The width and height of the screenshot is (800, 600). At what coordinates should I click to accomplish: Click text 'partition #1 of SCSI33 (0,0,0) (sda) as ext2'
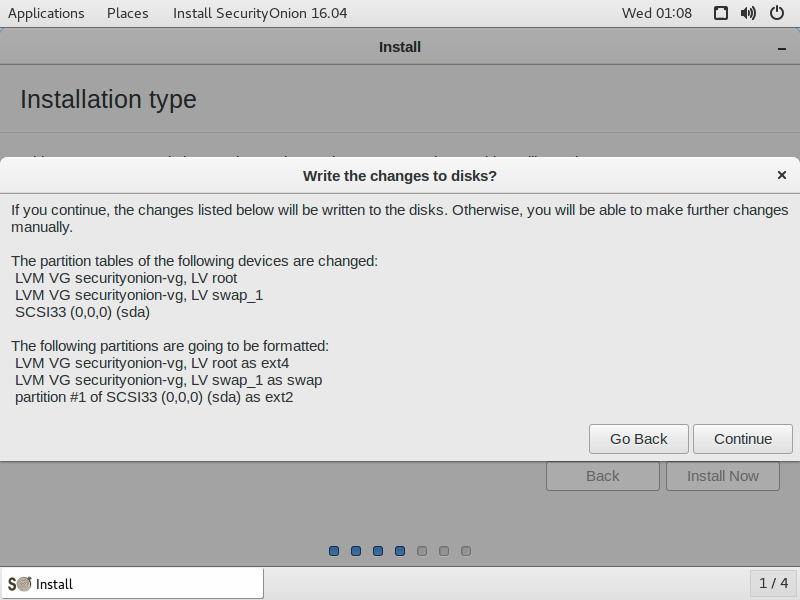click(x=154, y=397)
